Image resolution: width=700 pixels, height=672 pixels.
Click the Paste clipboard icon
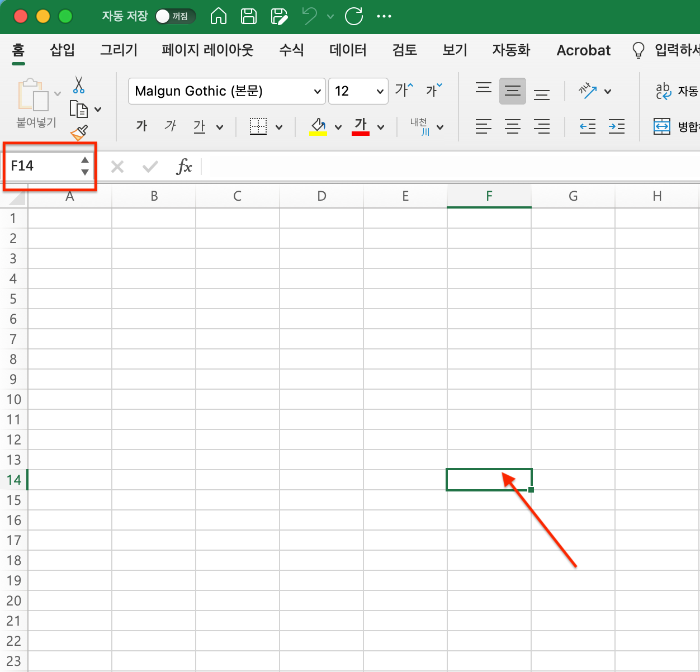coord(33,95)
